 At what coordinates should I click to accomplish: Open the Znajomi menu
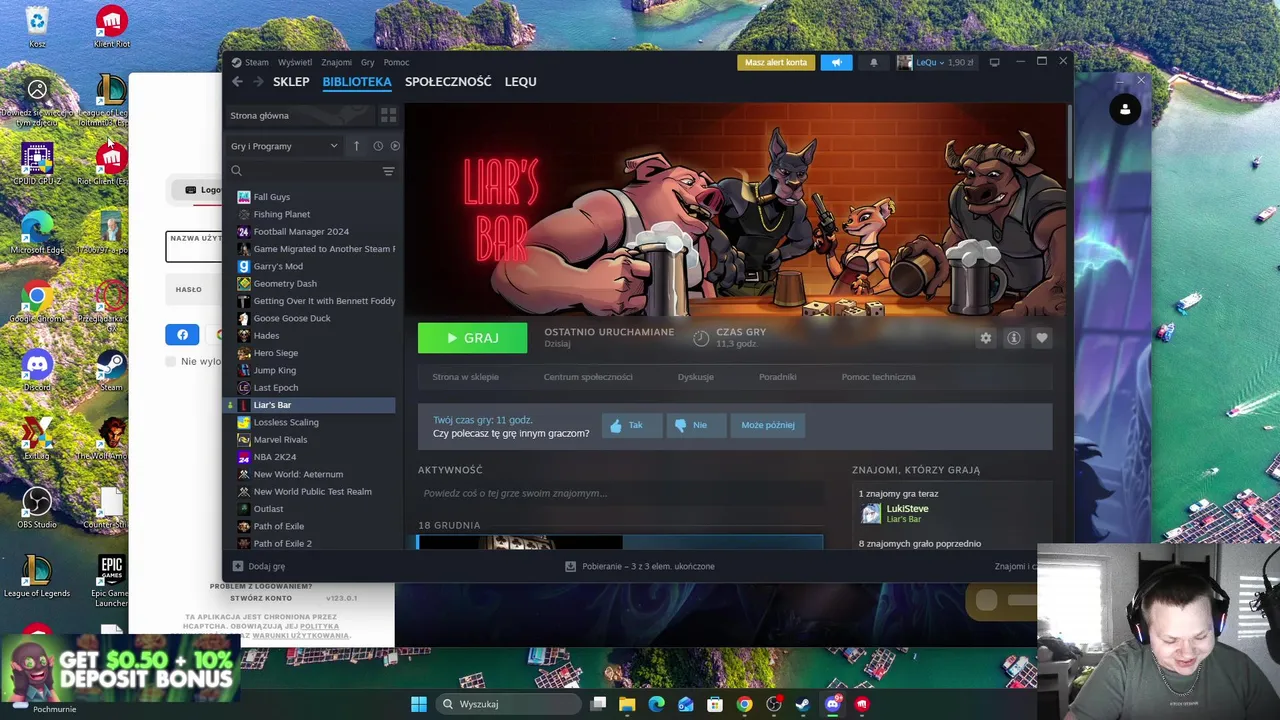pyautogui.click(x=336, y=62)
